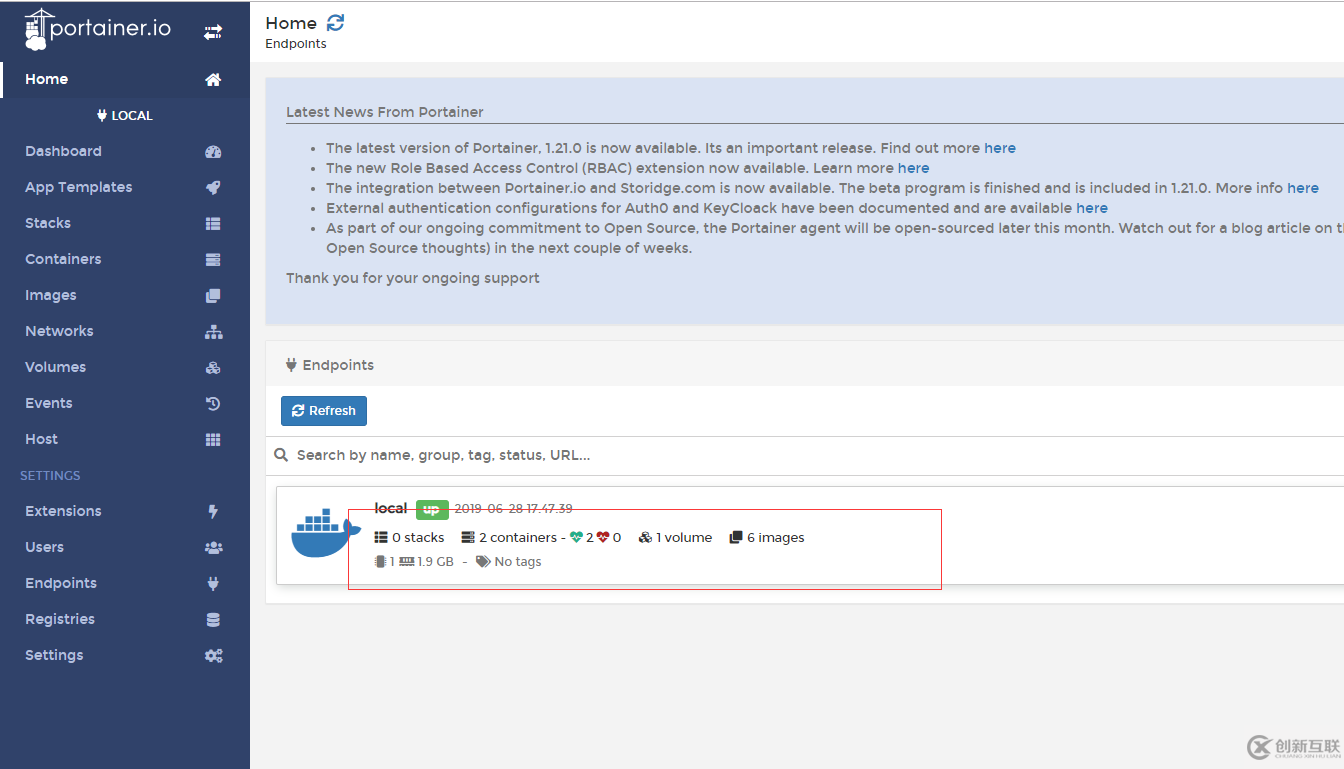The height and width of the screenshot is (769, 1344).
Task: Click the 'SETTINGS' section header
Action: click(x=50, y=476)
